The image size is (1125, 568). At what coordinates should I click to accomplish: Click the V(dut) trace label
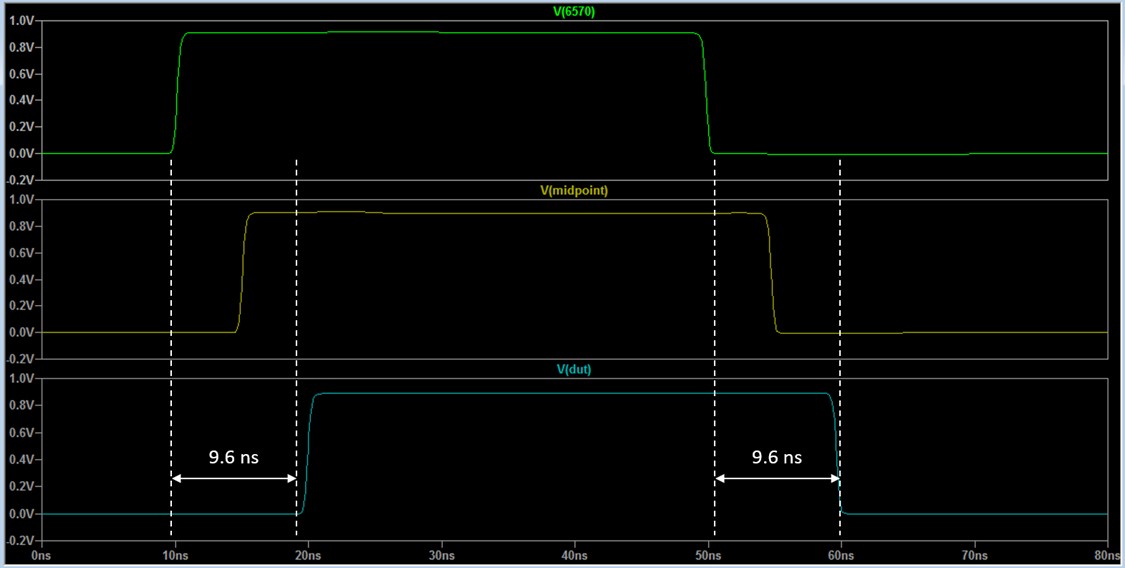click(574, 369)
